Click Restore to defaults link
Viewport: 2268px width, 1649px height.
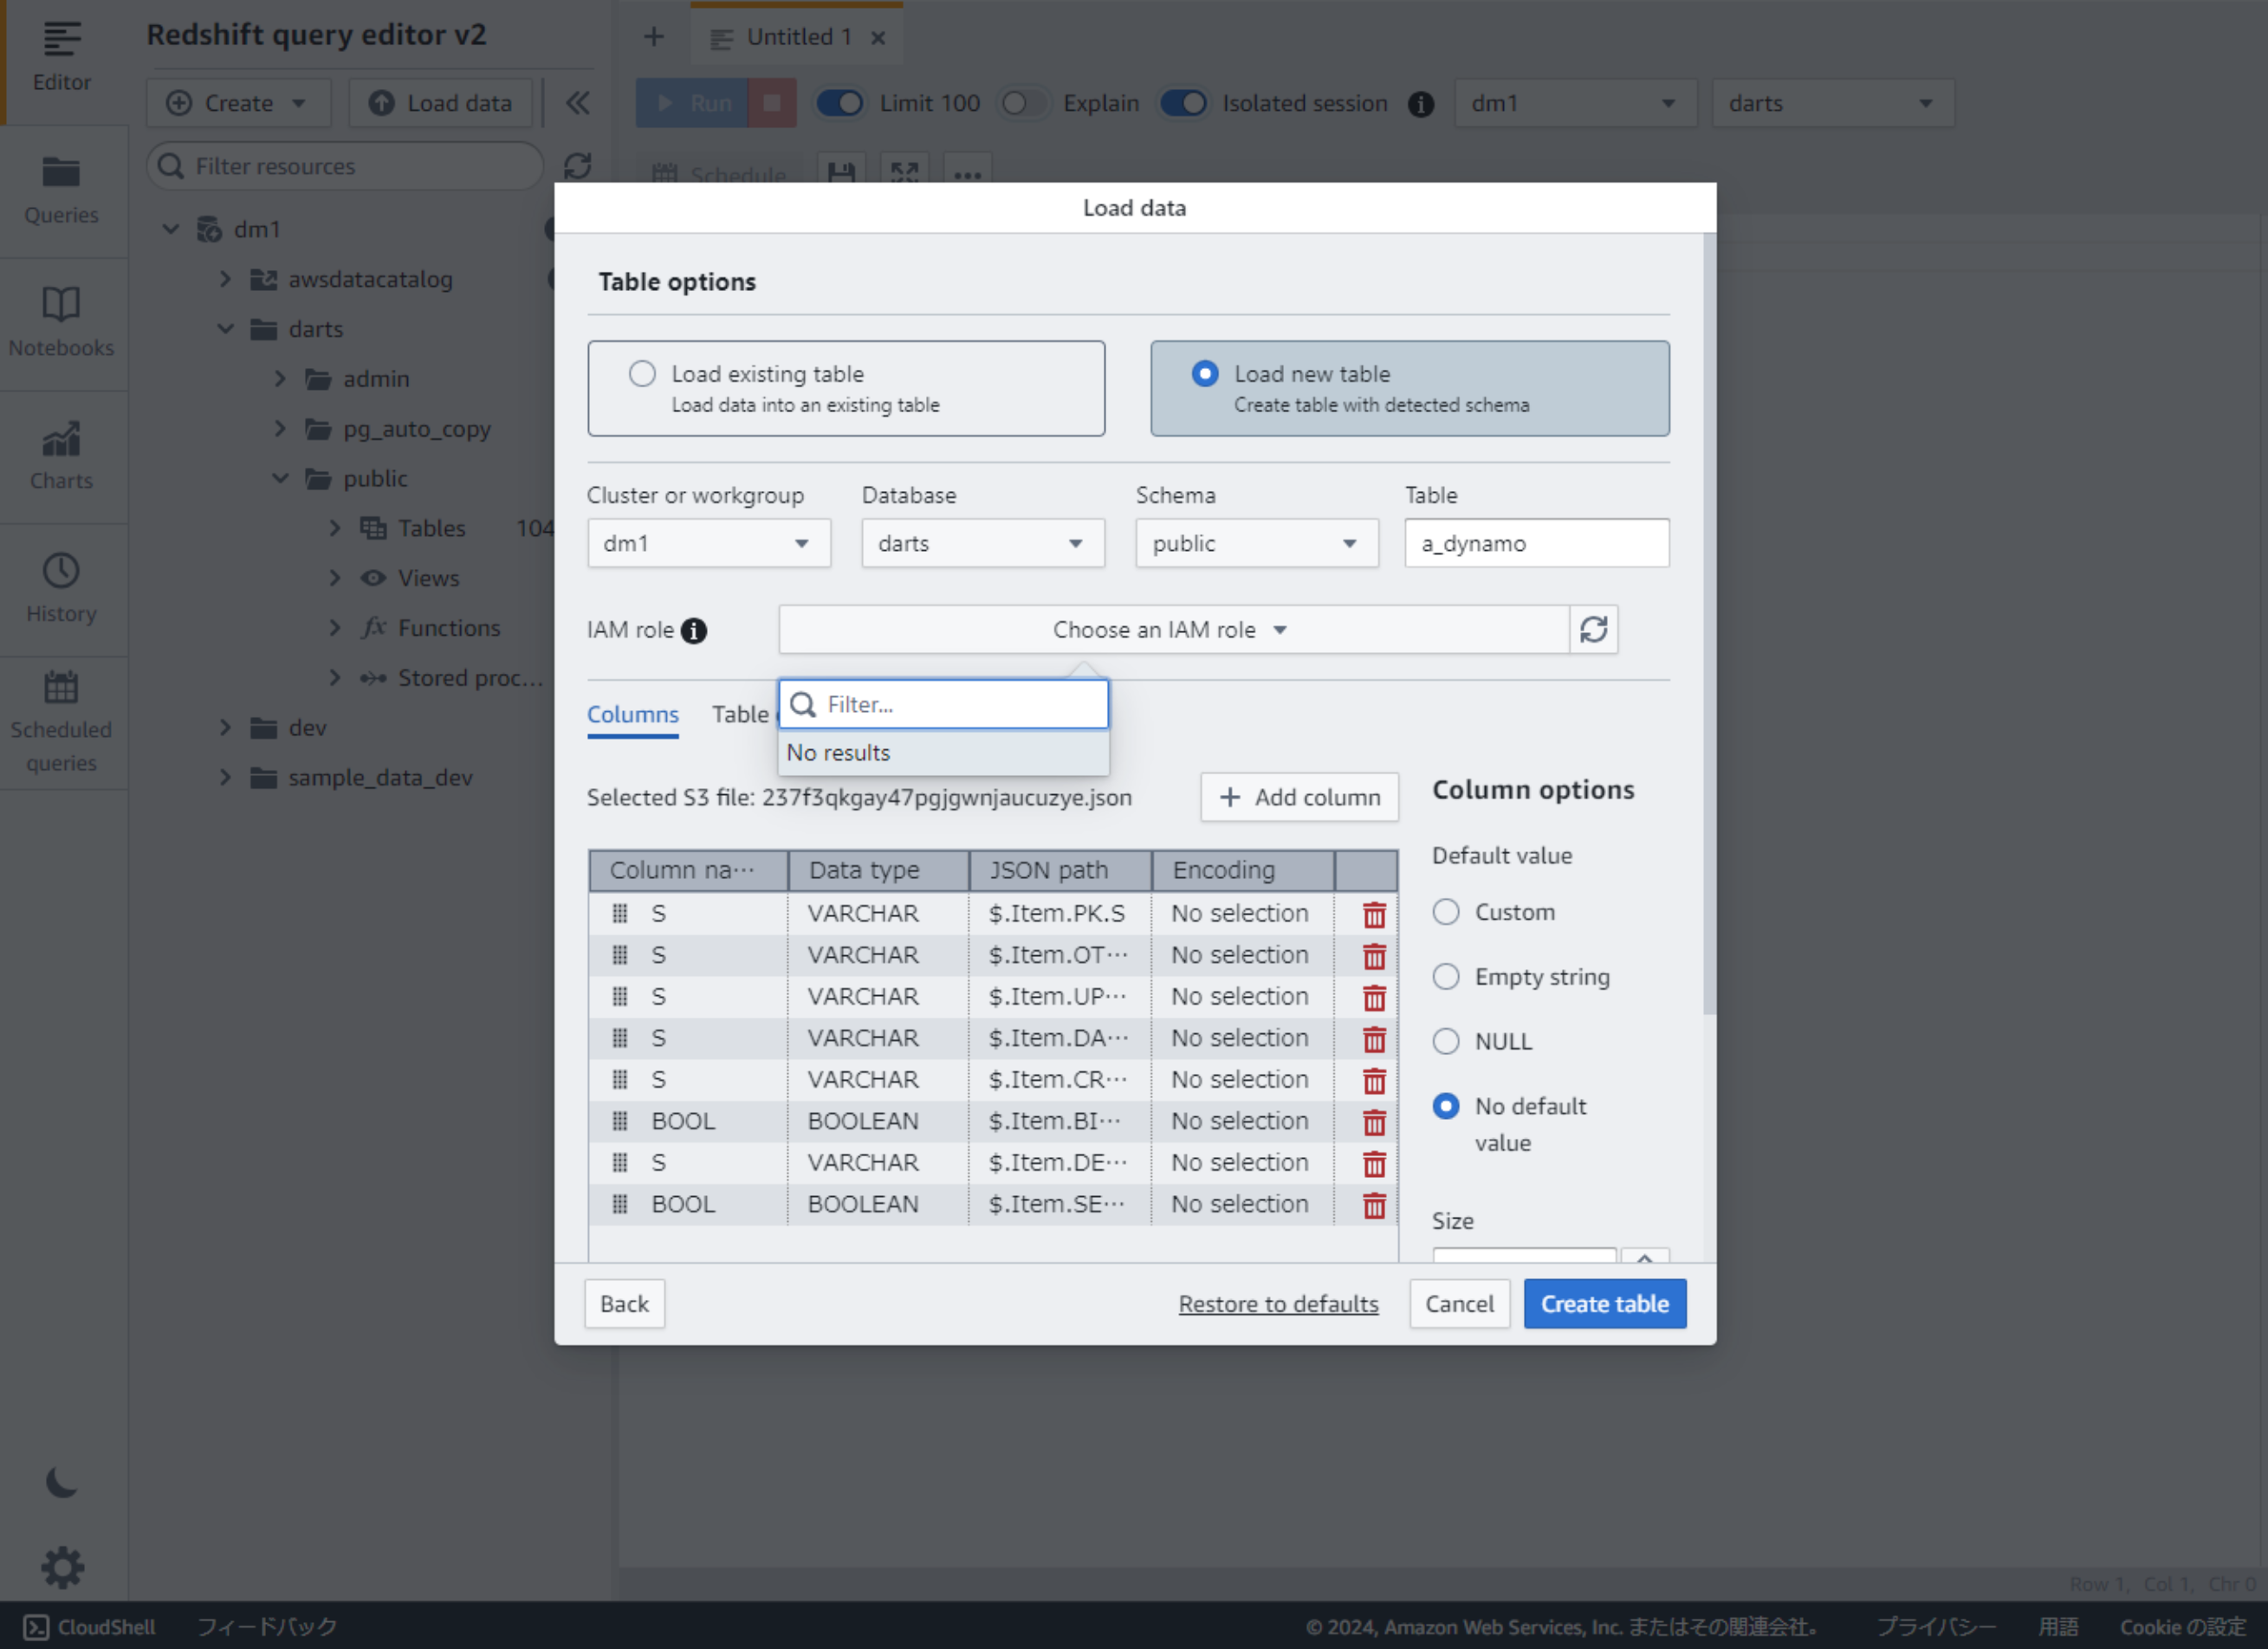tap(1278, 1304)
